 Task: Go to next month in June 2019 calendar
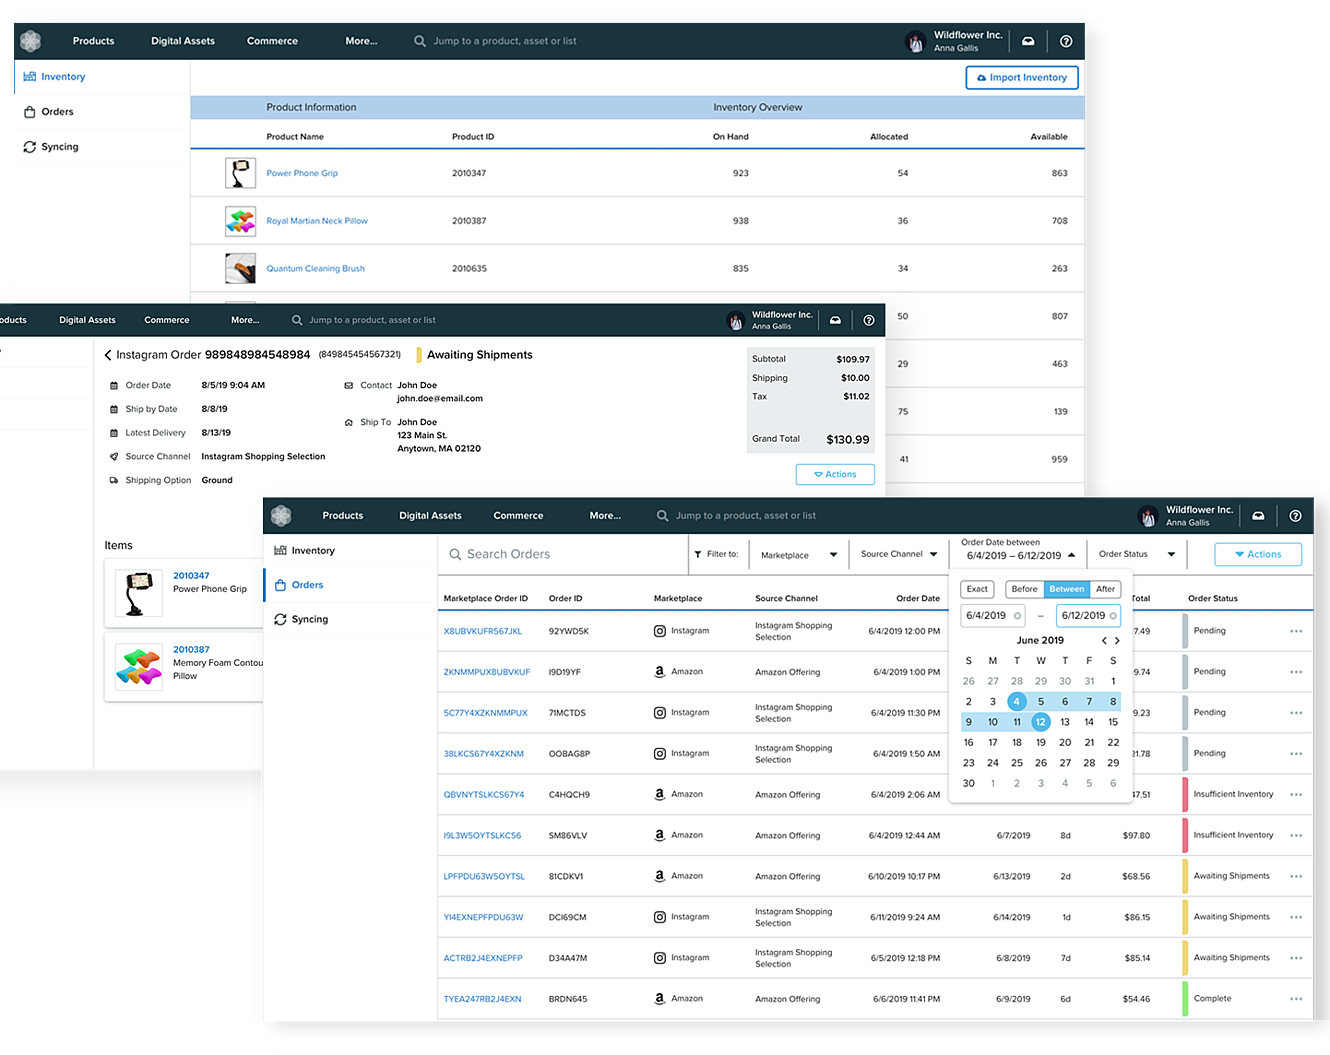coord(1117,641)
